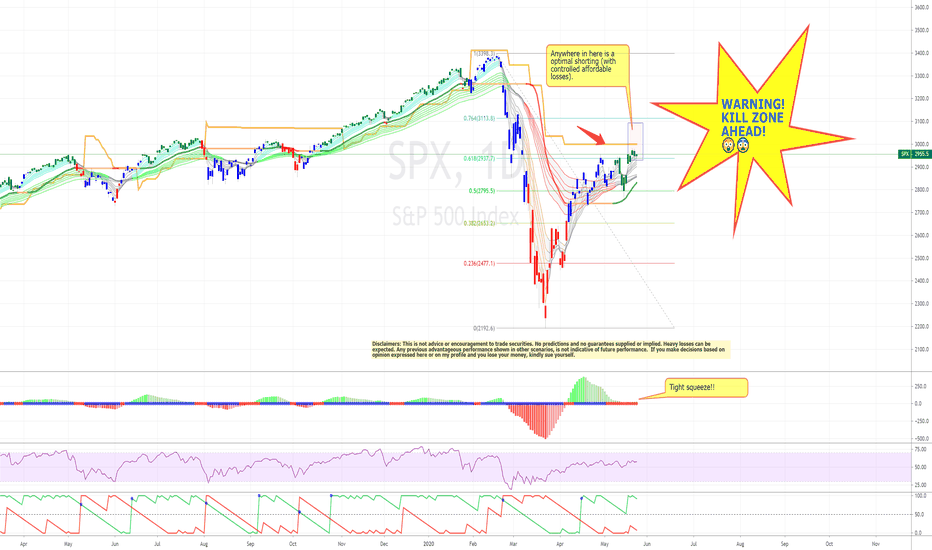Click the first scared-face emoji in the star
The width and height of the screenshot is (932, 550).
tap(728, 145)
